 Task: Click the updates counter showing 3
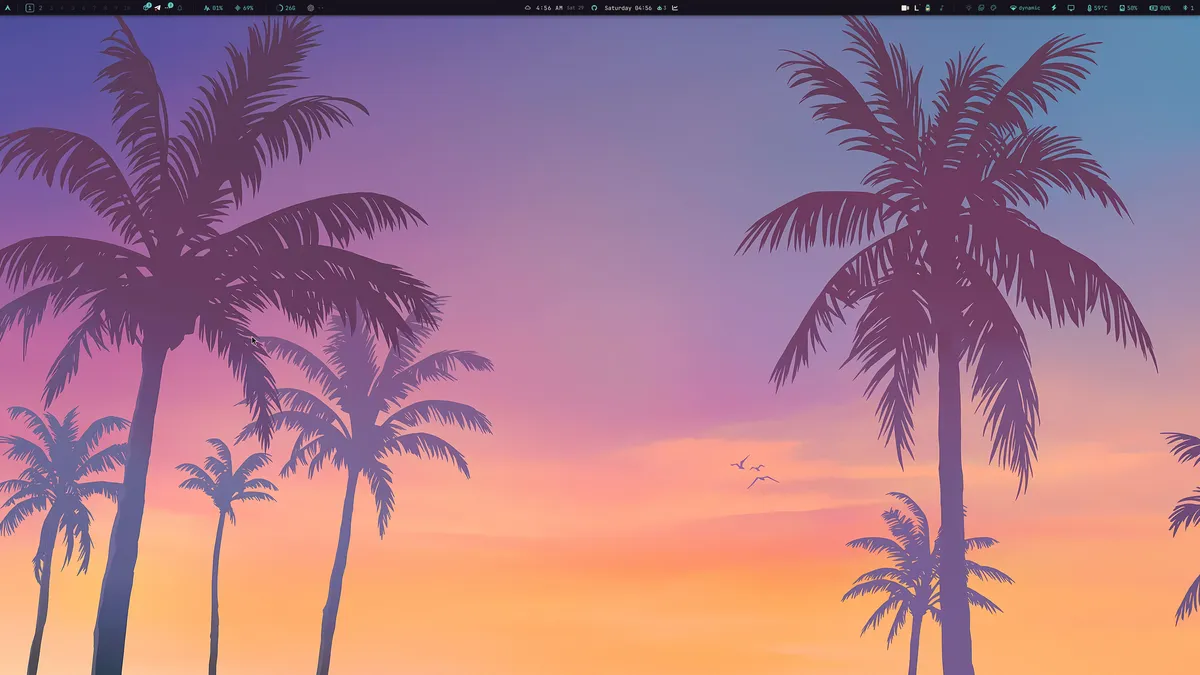662,8
